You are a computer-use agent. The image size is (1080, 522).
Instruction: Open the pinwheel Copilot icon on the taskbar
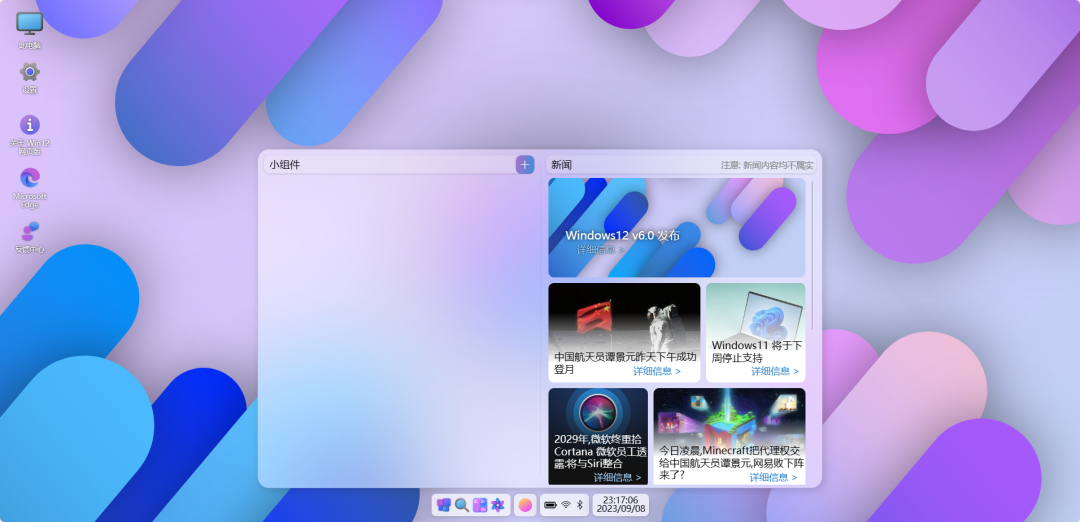coord(497,505)
